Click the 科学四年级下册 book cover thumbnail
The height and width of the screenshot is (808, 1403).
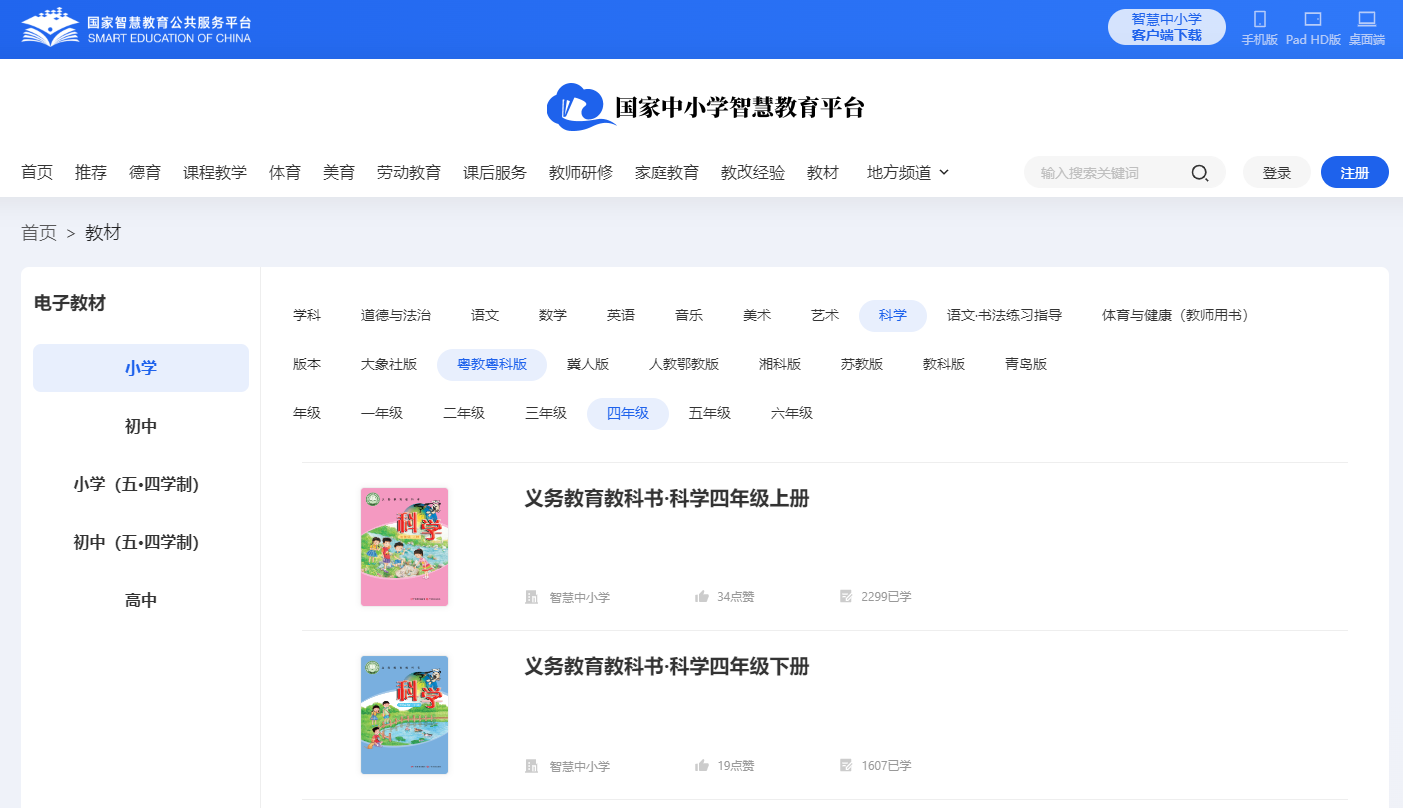pos(404,714)
